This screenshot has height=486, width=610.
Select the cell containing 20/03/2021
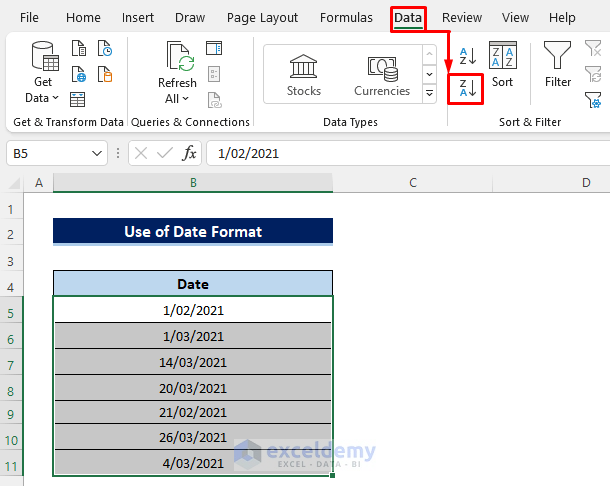click(193, 388)
